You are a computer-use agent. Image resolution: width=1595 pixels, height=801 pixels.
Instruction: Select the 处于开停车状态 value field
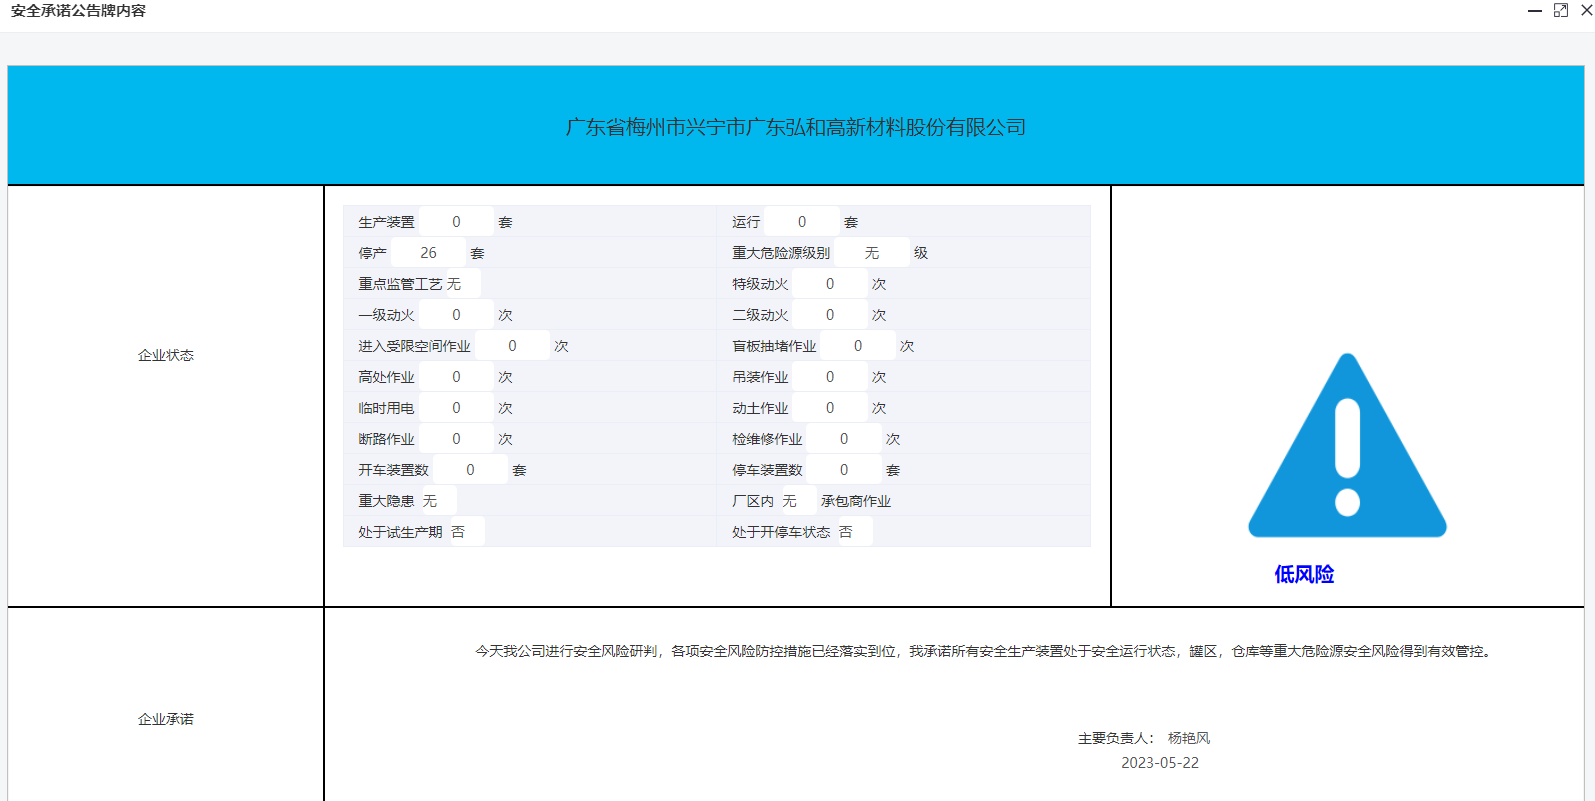point(852,532)
